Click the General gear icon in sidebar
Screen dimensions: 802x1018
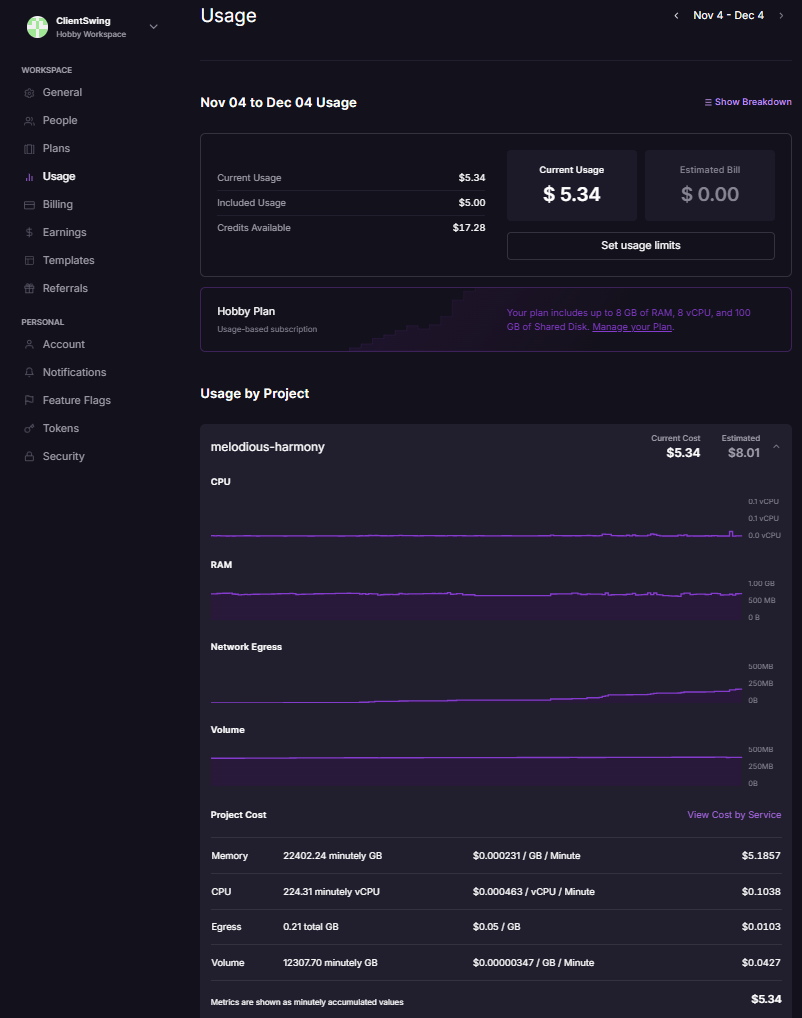coord(30,93)
